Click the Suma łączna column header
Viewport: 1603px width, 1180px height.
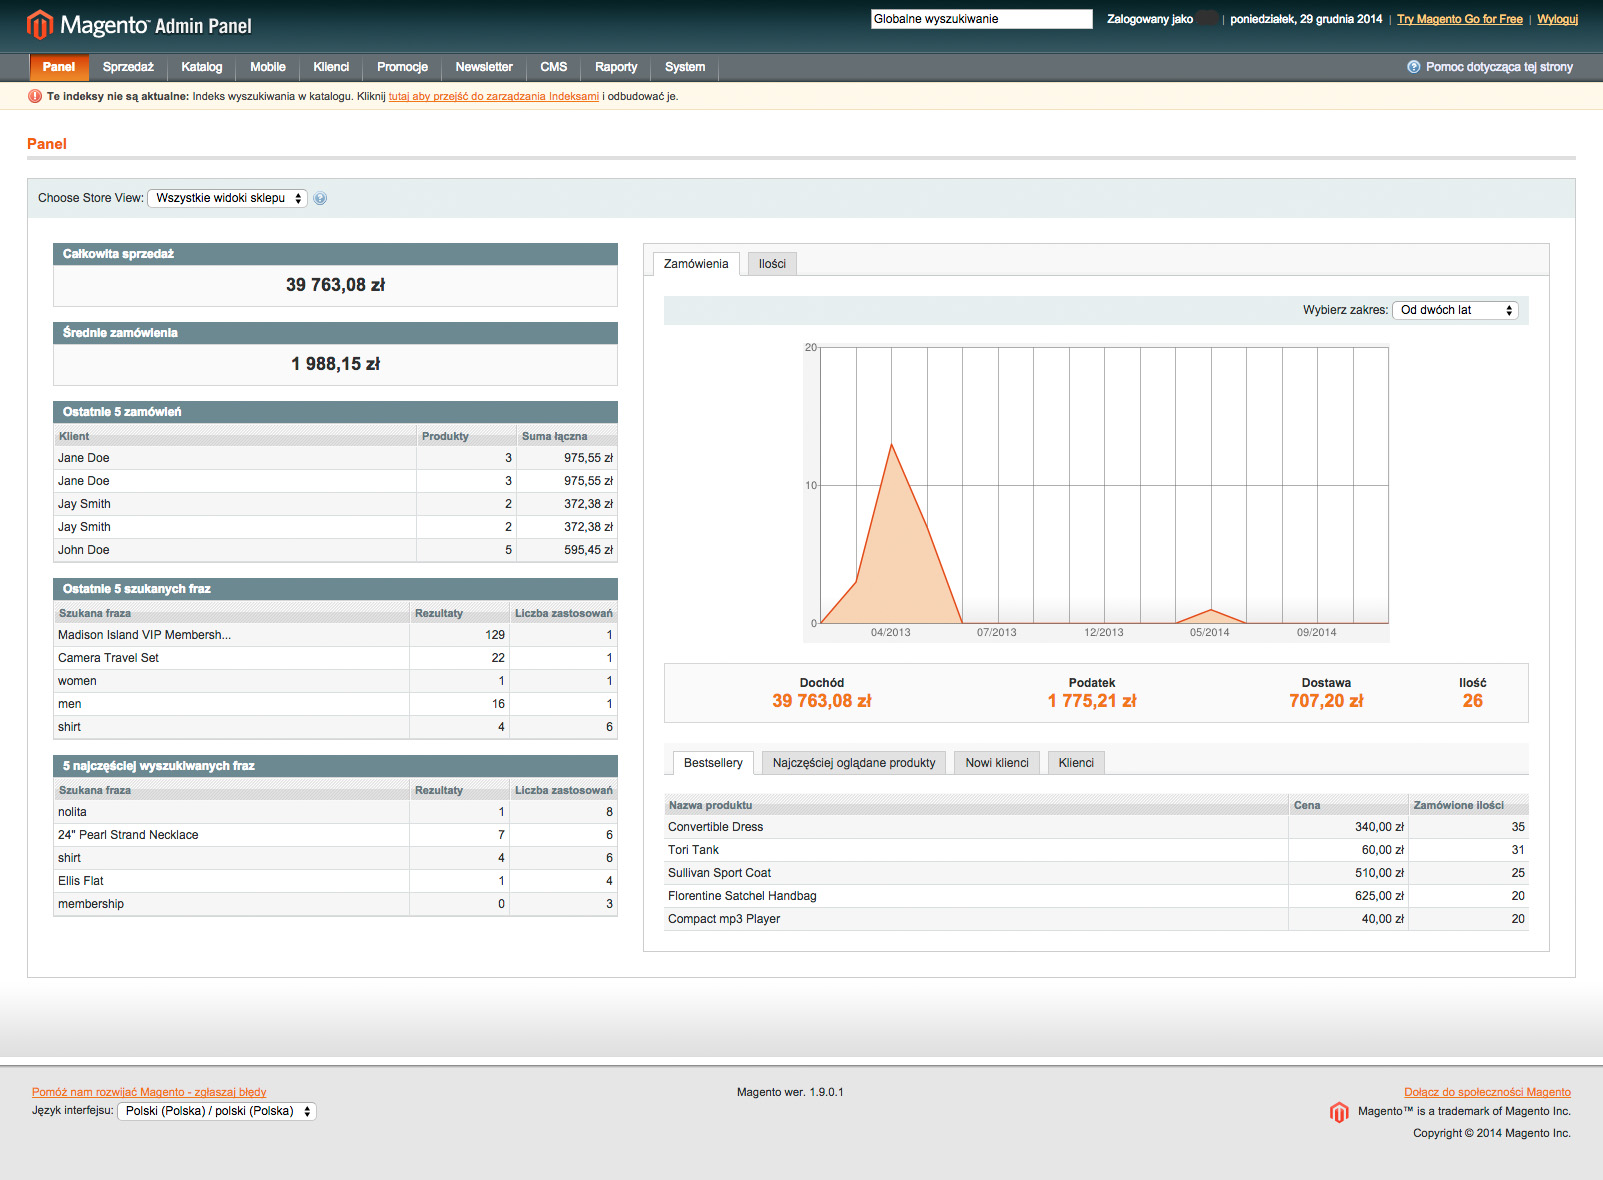[x=566, y=436]
